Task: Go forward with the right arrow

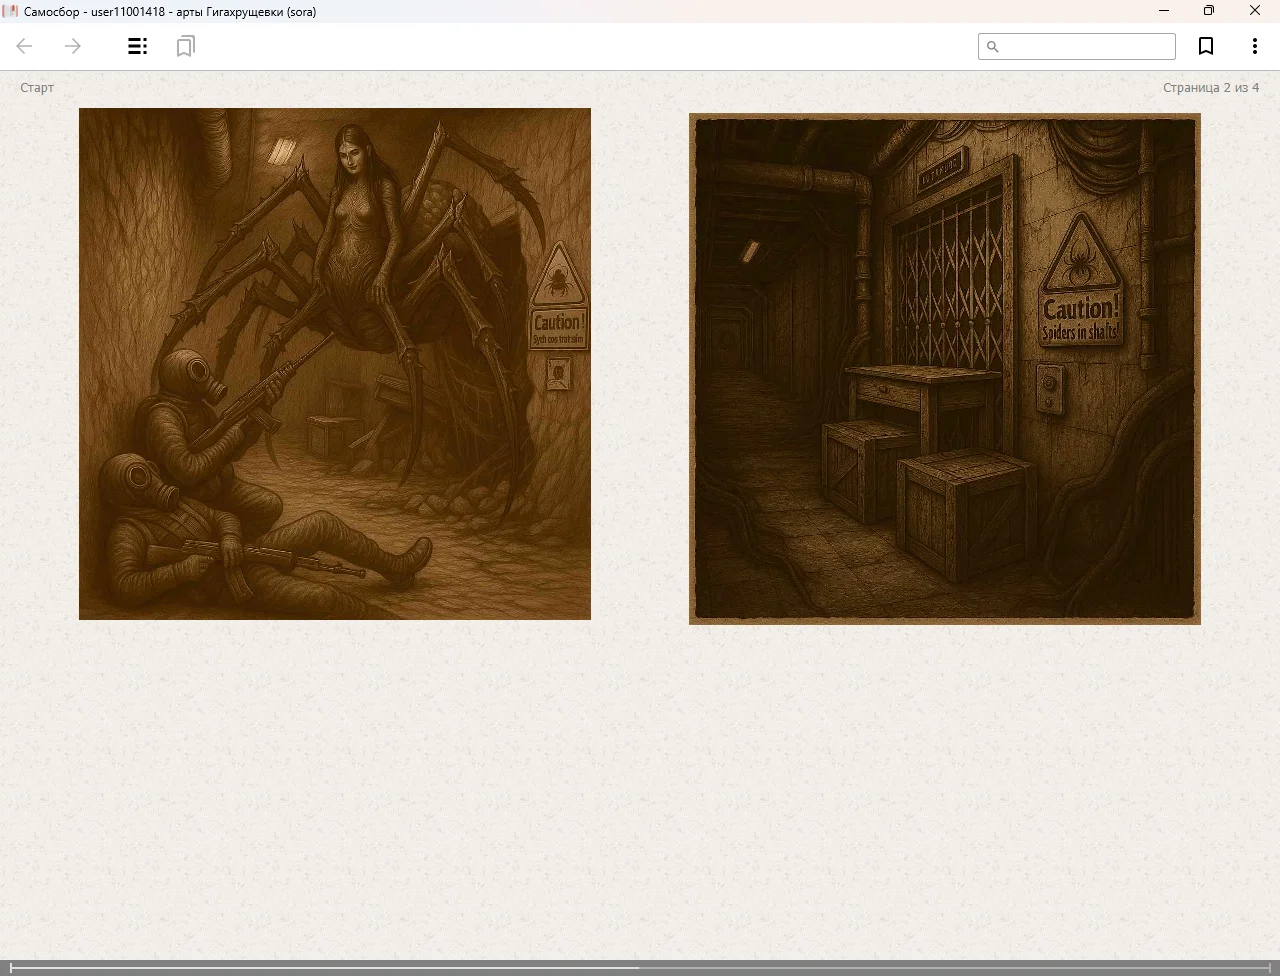Action: point(73,46)
